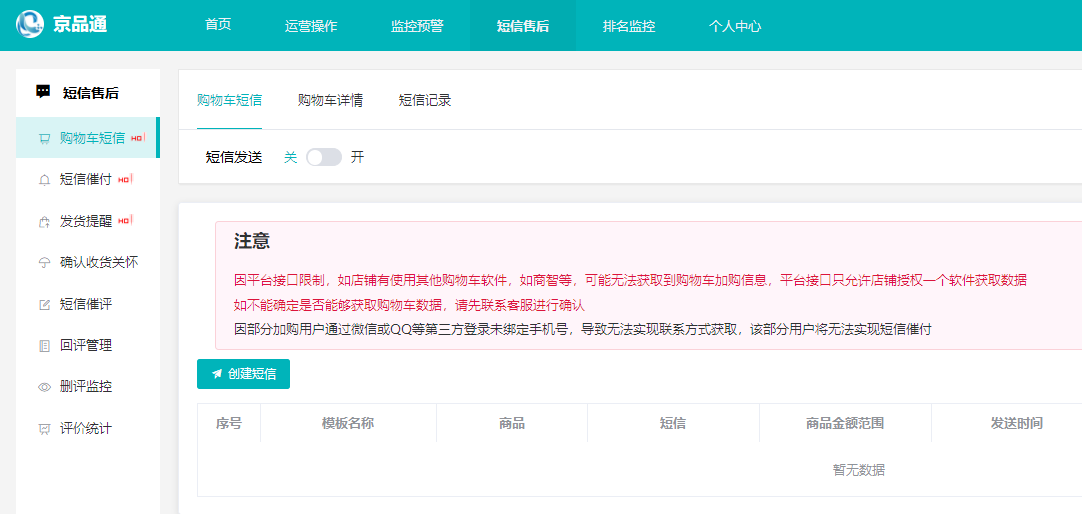
Task: Click the package icon beside 发货提醒
Action: click(44, 221)
